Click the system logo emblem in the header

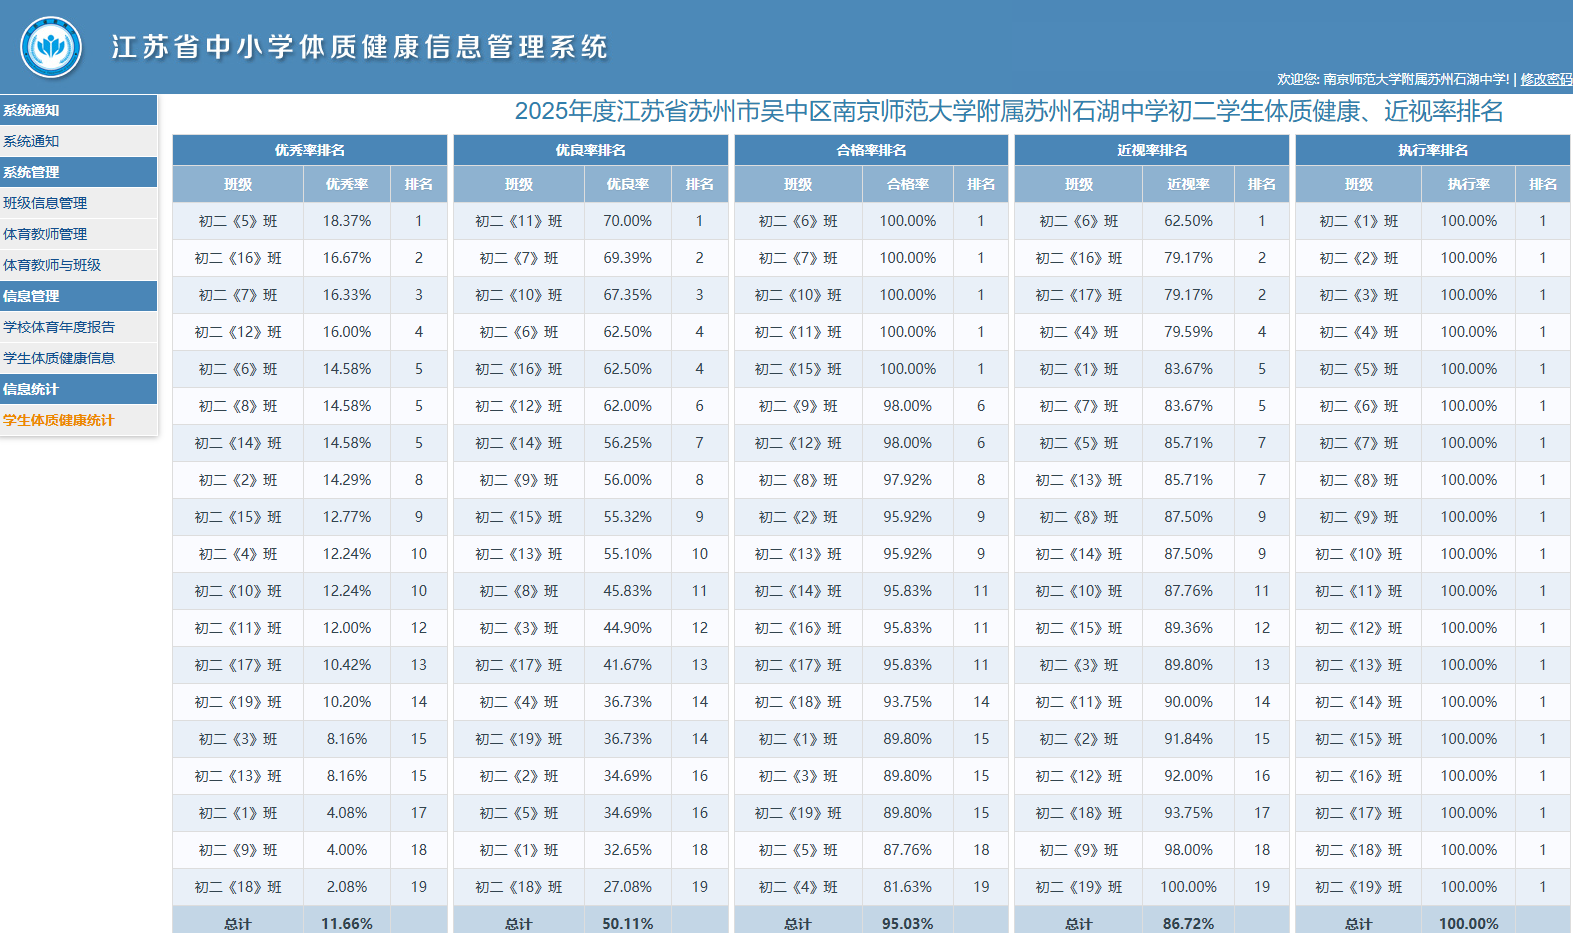(51, 47)
